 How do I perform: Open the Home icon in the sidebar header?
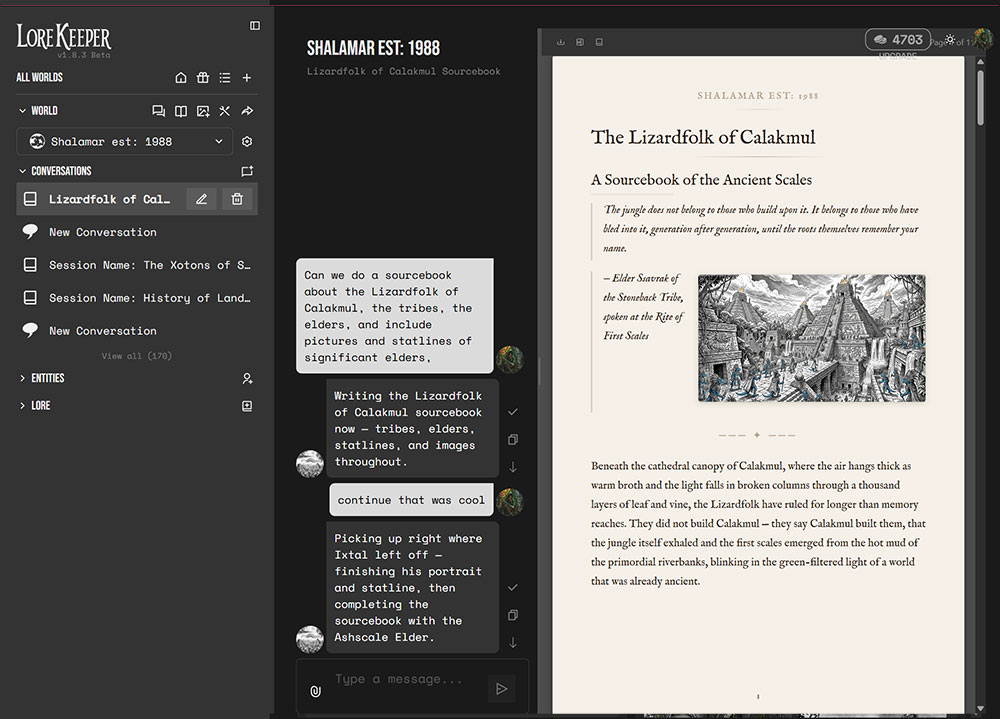tap(181, 77)
